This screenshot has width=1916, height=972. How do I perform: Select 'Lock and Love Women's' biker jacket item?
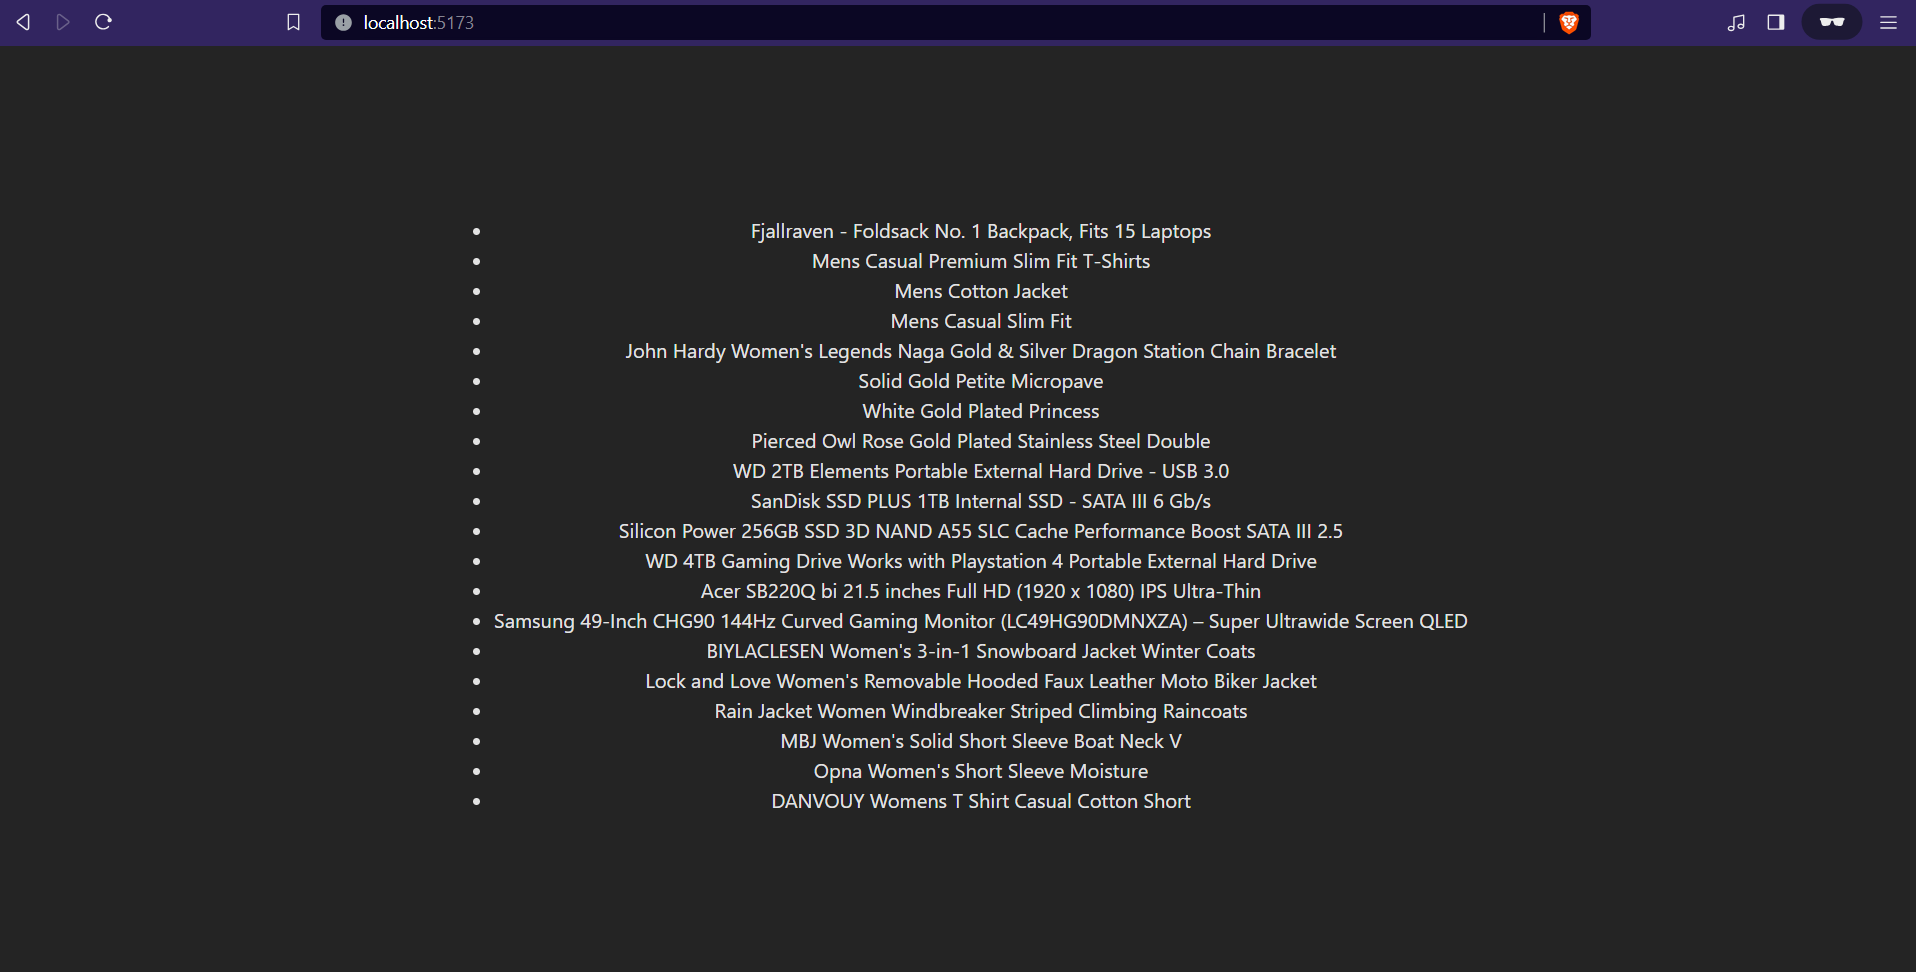[981, 681]
